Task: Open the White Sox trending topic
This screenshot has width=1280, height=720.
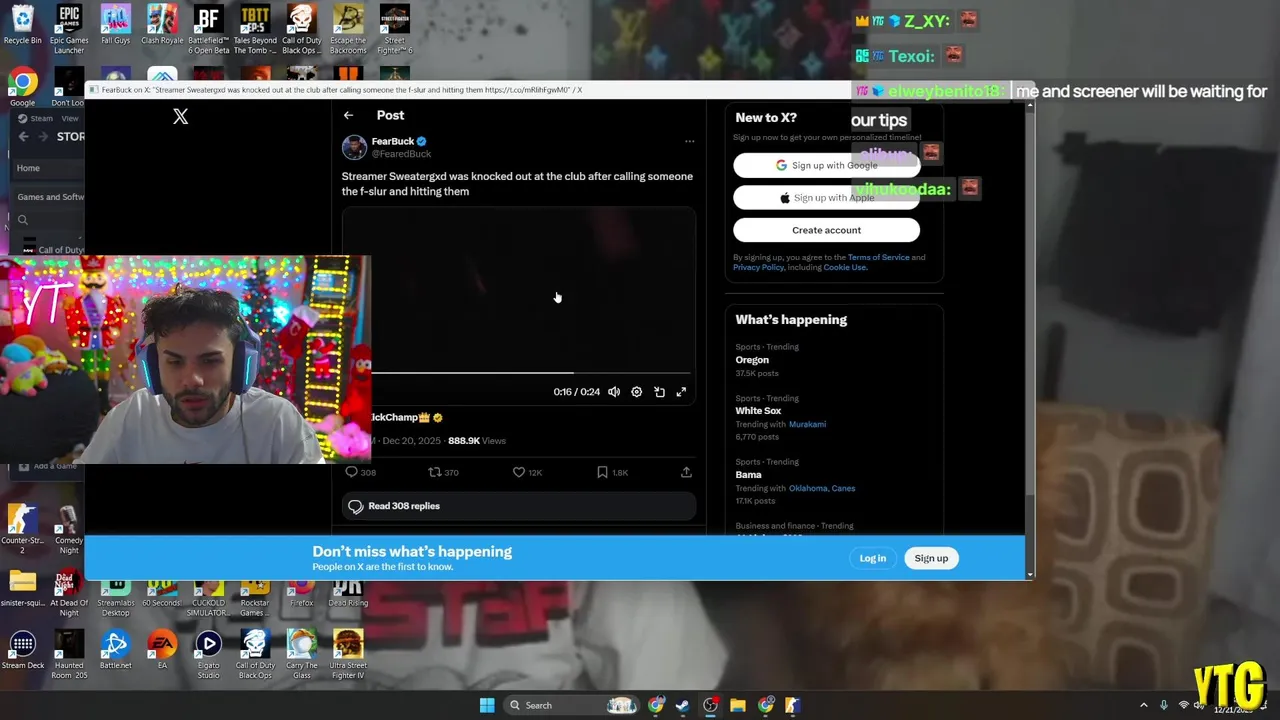Action: coord(758,411)
